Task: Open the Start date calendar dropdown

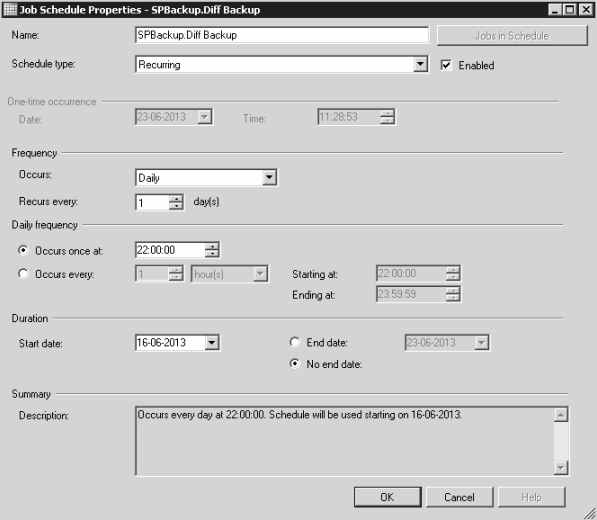Action: [x=212, y=343]
